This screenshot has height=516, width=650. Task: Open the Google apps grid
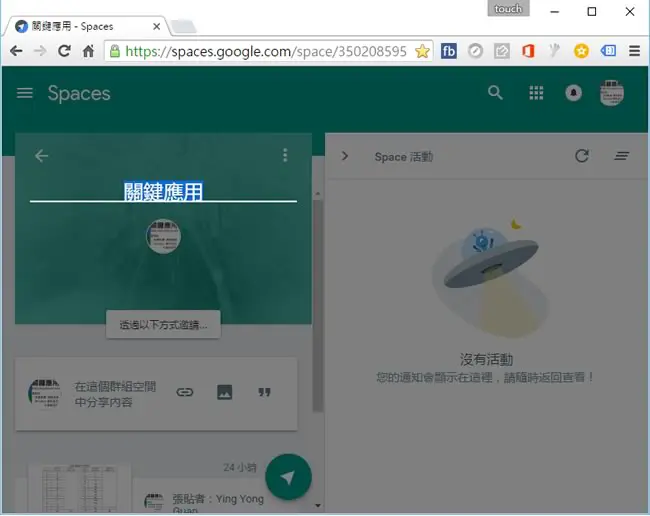coord(536,93)
